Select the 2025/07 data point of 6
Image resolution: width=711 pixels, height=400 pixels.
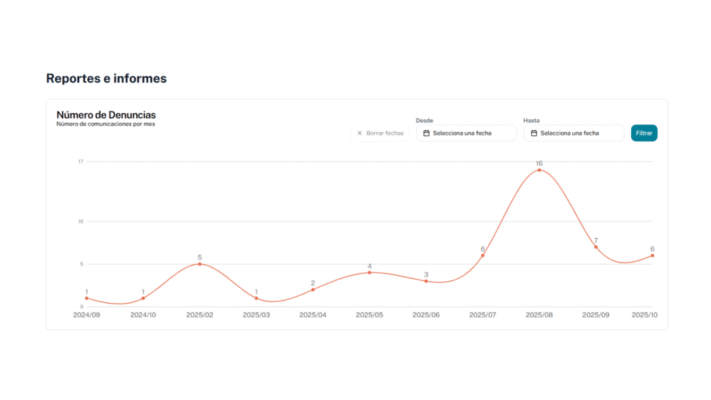click(482, 255)
